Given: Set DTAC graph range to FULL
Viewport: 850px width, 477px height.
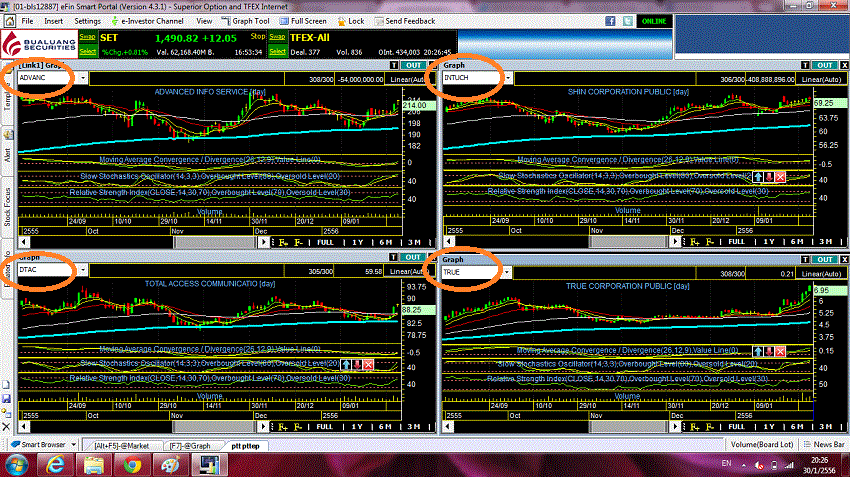Looking at the screenshot, I should pyautogui.click(x=324, y=427).
